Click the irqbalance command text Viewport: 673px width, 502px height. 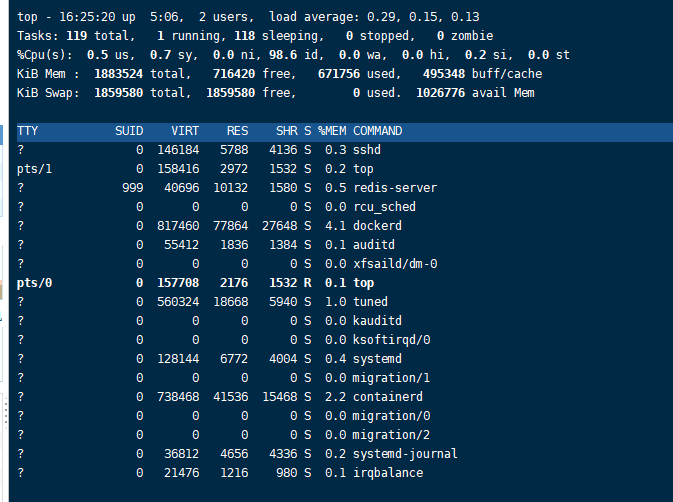[x=388, y=473]
